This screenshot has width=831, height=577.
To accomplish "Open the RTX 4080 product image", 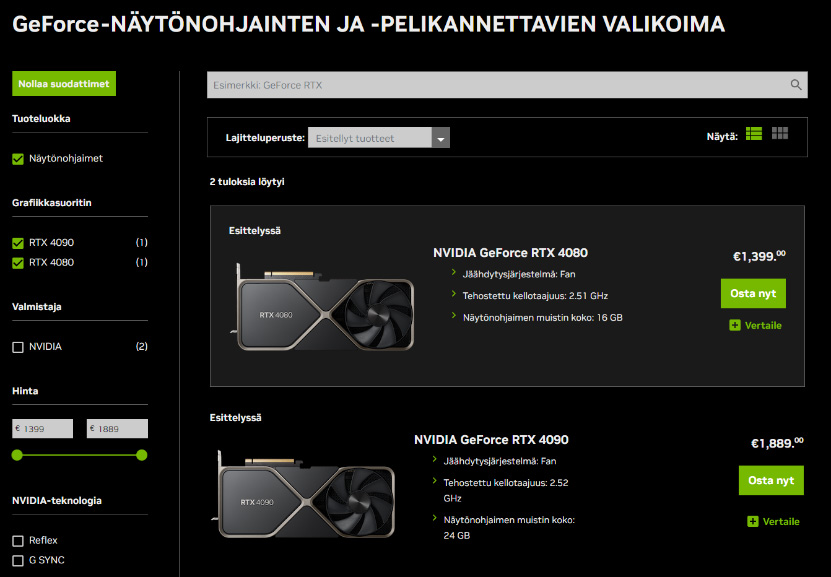I will coord(322,307).
